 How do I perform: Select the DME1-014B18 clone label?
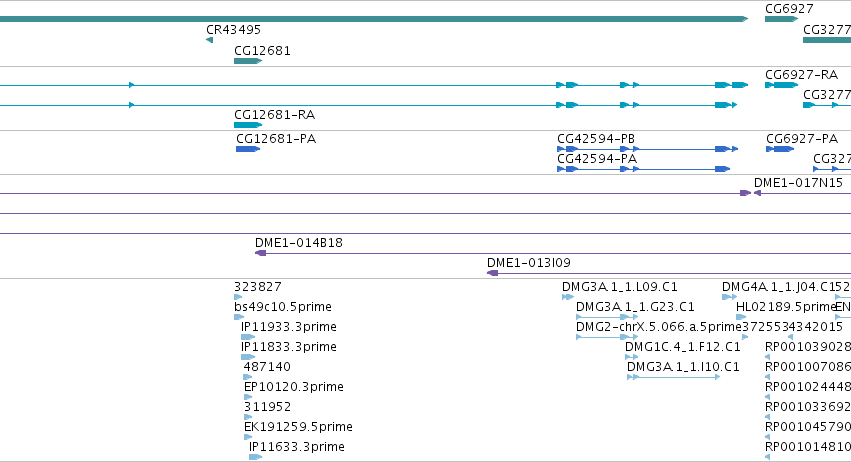299,242
